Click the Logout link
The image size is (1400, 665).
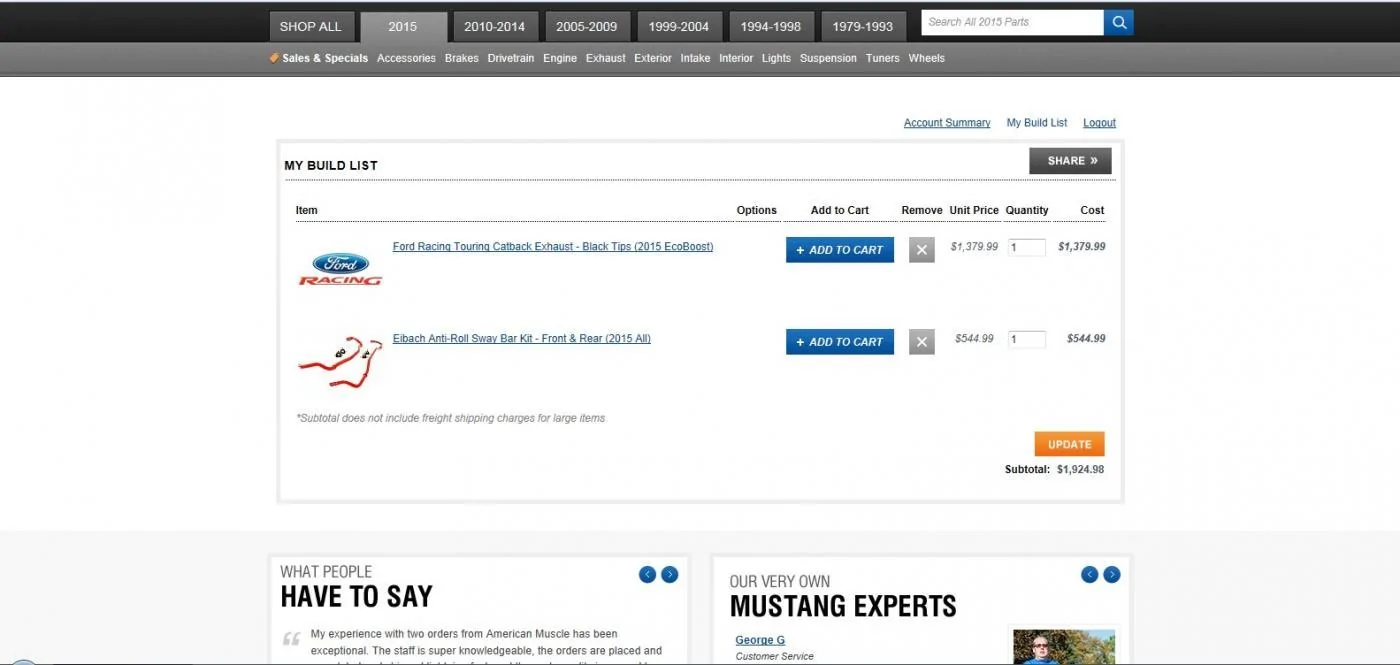coord(1099,123)
